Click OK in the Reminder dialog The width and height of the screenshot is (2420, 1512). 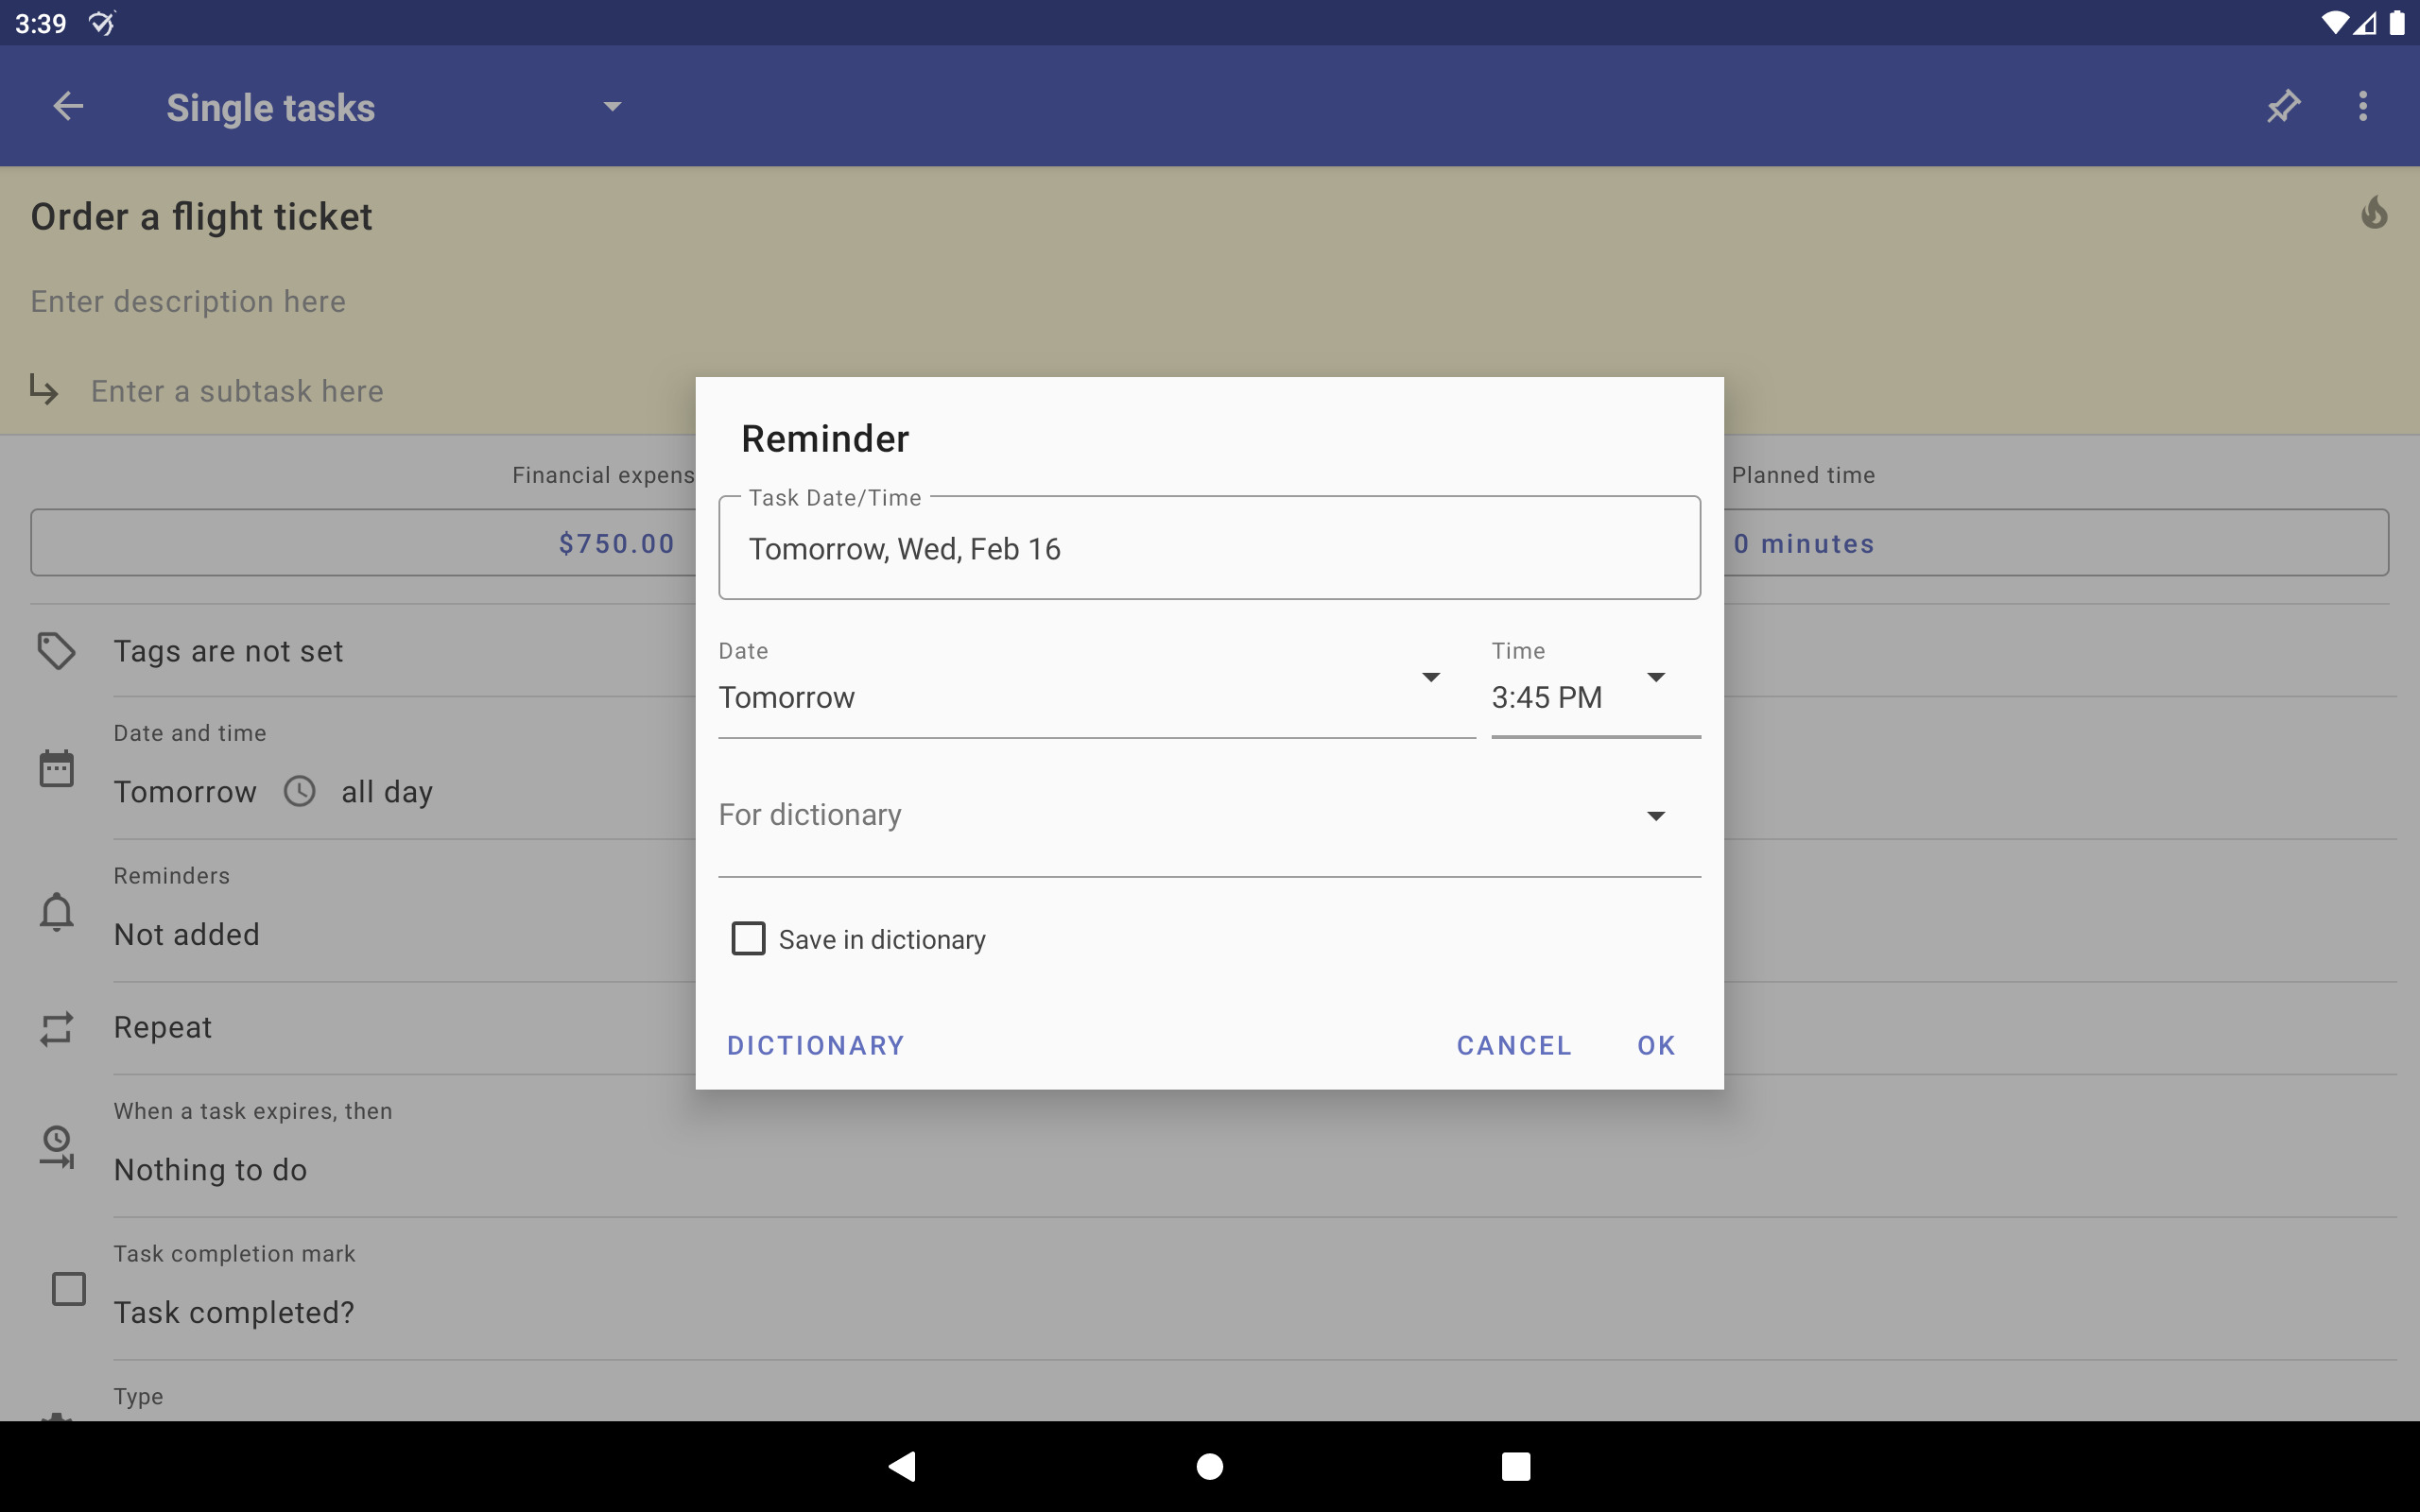click(1656, 1045)
